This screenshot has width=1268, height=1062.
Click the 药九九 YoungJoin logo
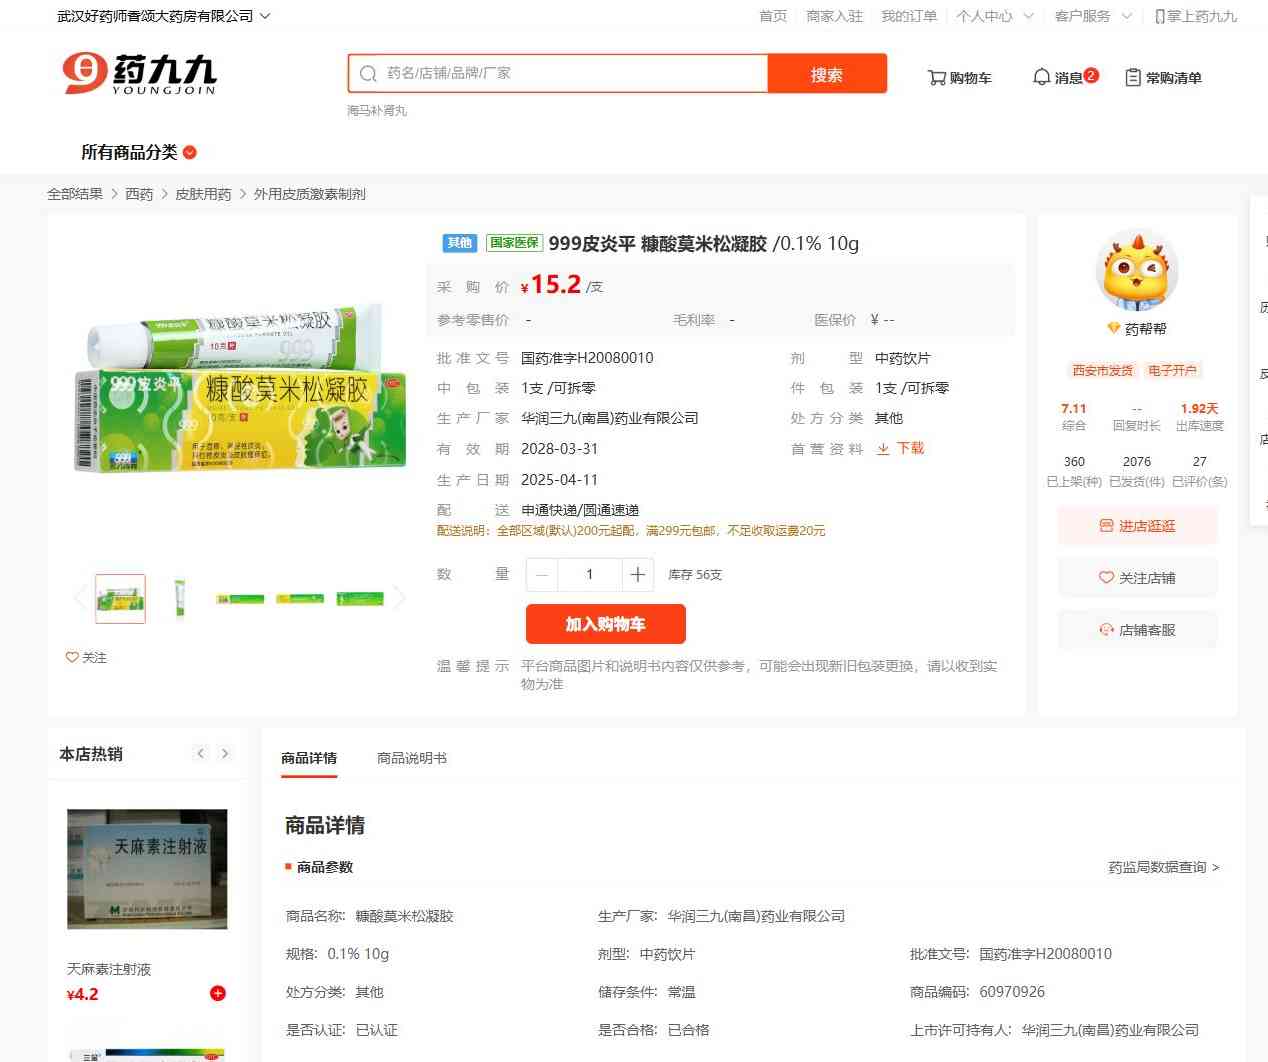pos(139,74)
